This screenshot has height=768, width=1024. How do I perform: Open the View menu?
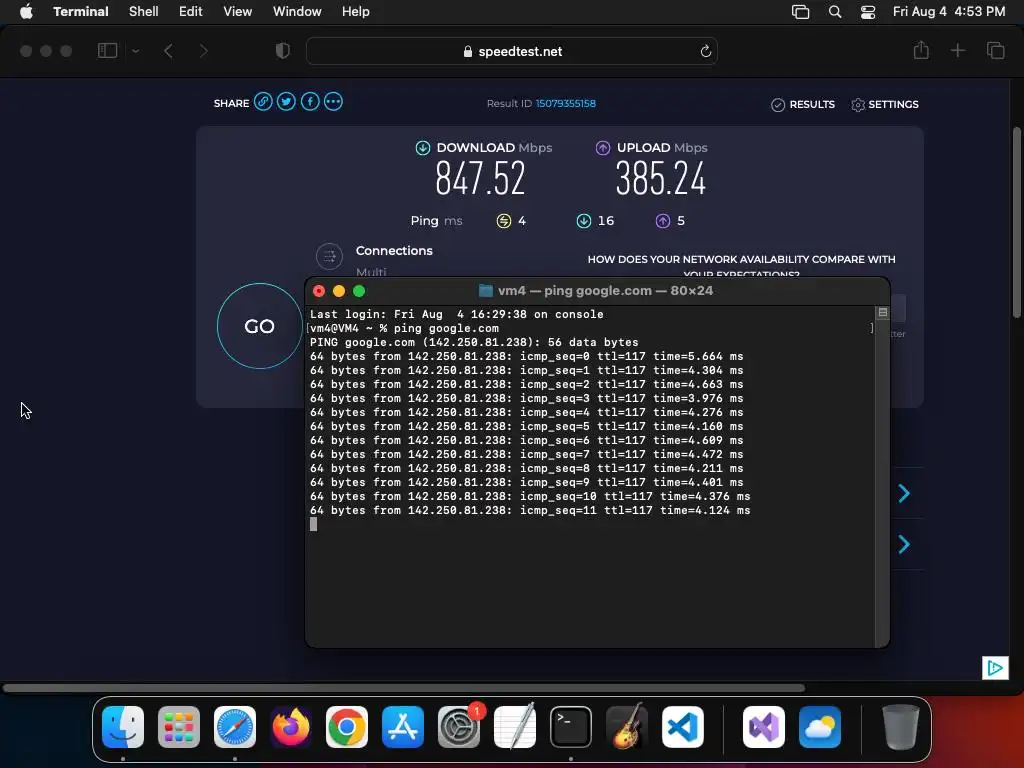click(x=238, y=11)
